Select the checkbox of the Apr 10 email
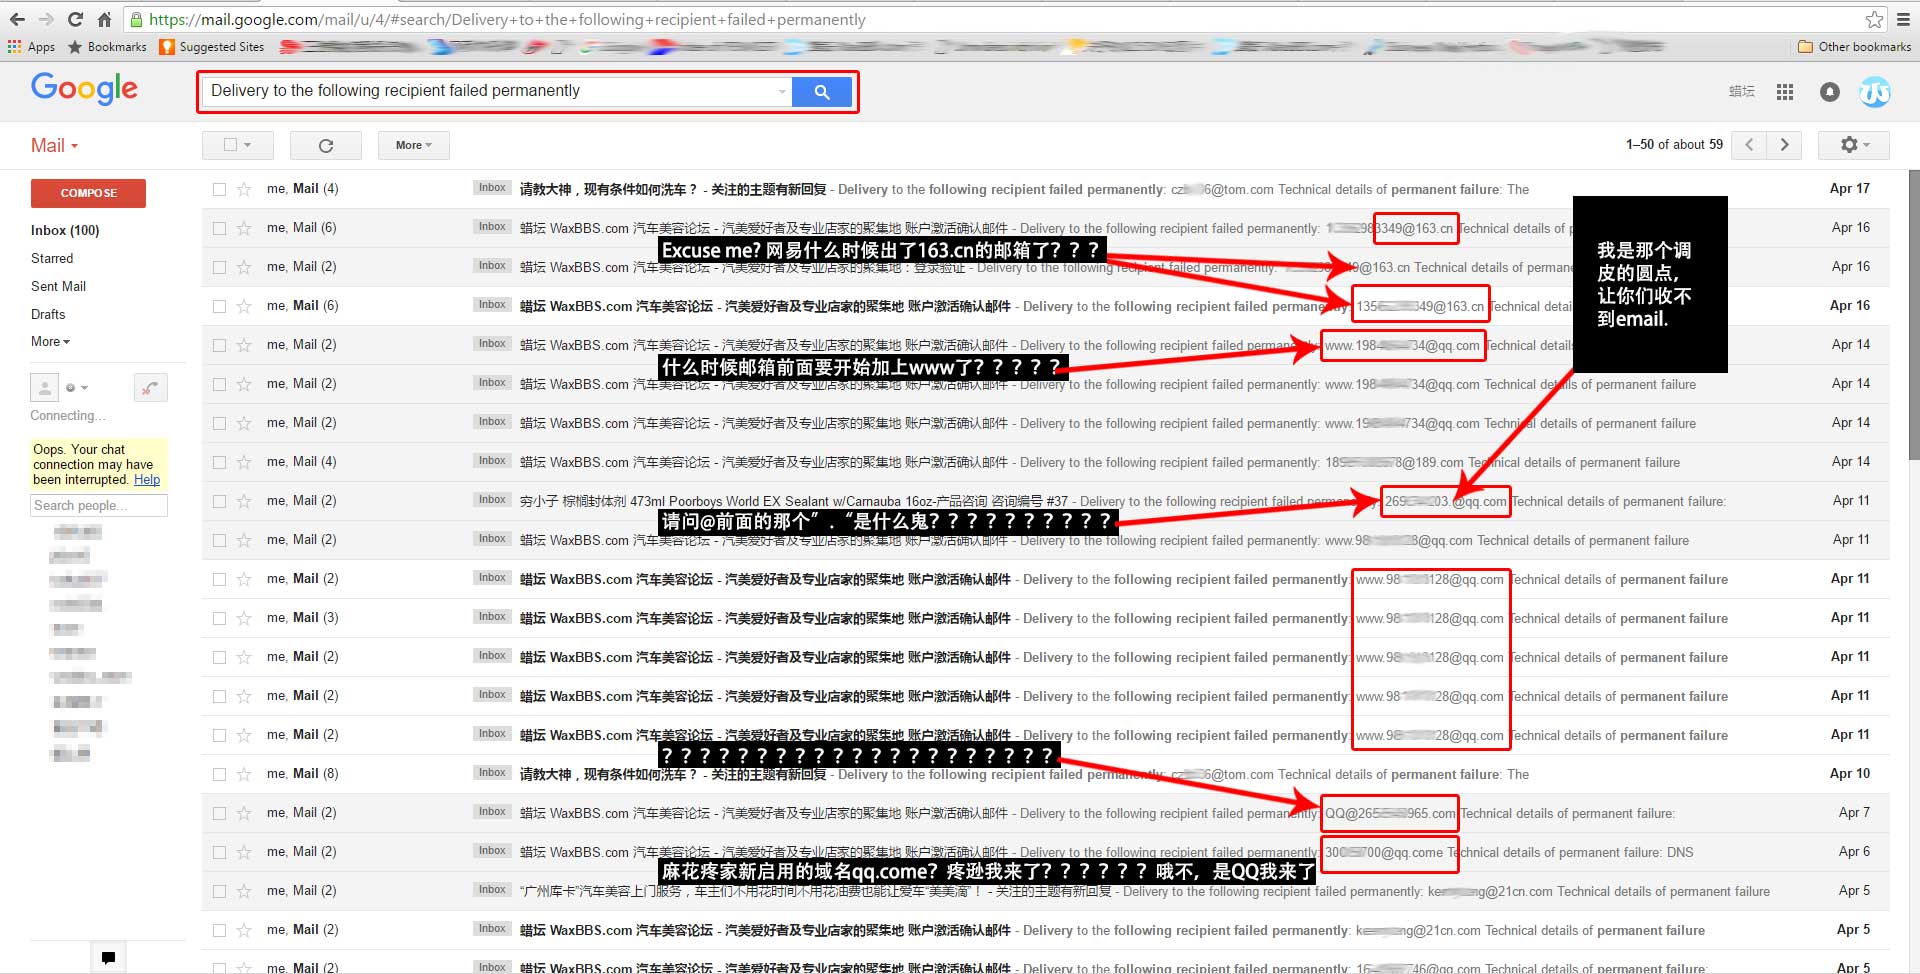Image resolution: width=1920 pixels, height=974 pixels. pos(217,773)
